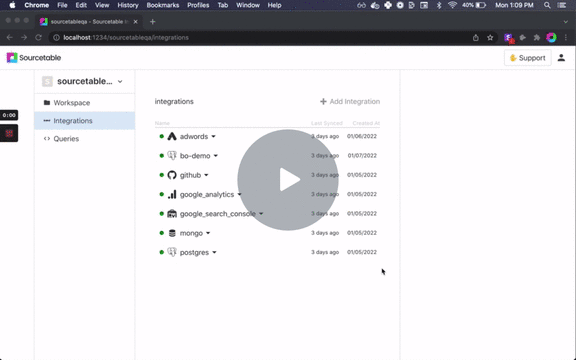This screenshot has height=360, width=576.
Task: Click the Workspace folder icon
Action: (47, 102)
